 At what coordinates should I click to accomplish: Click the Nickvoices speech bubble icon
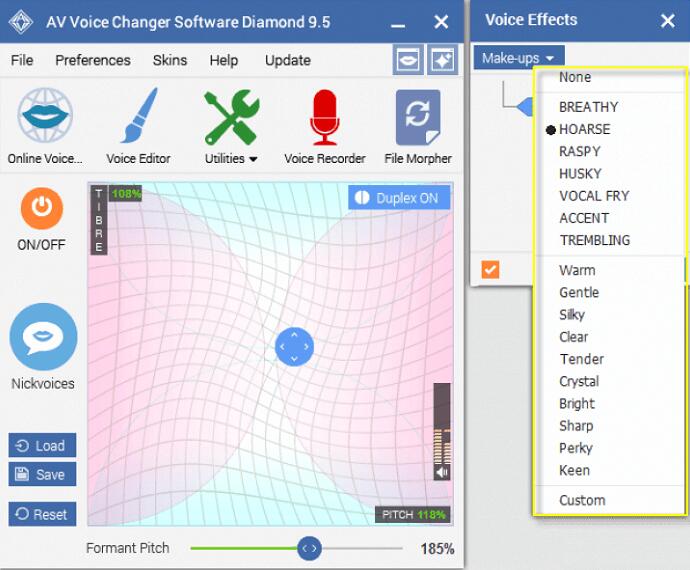pos(43,337)
